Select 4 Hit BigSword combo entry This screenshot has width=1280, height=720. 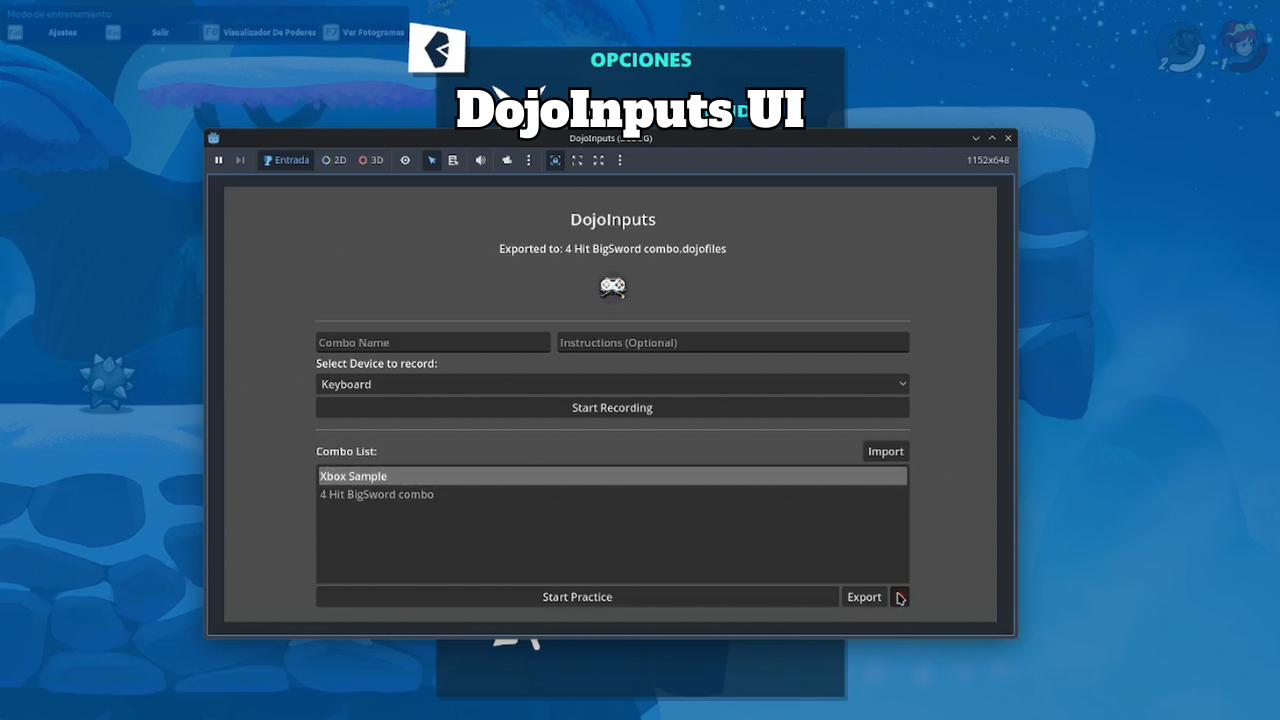[x=613, y=495]
